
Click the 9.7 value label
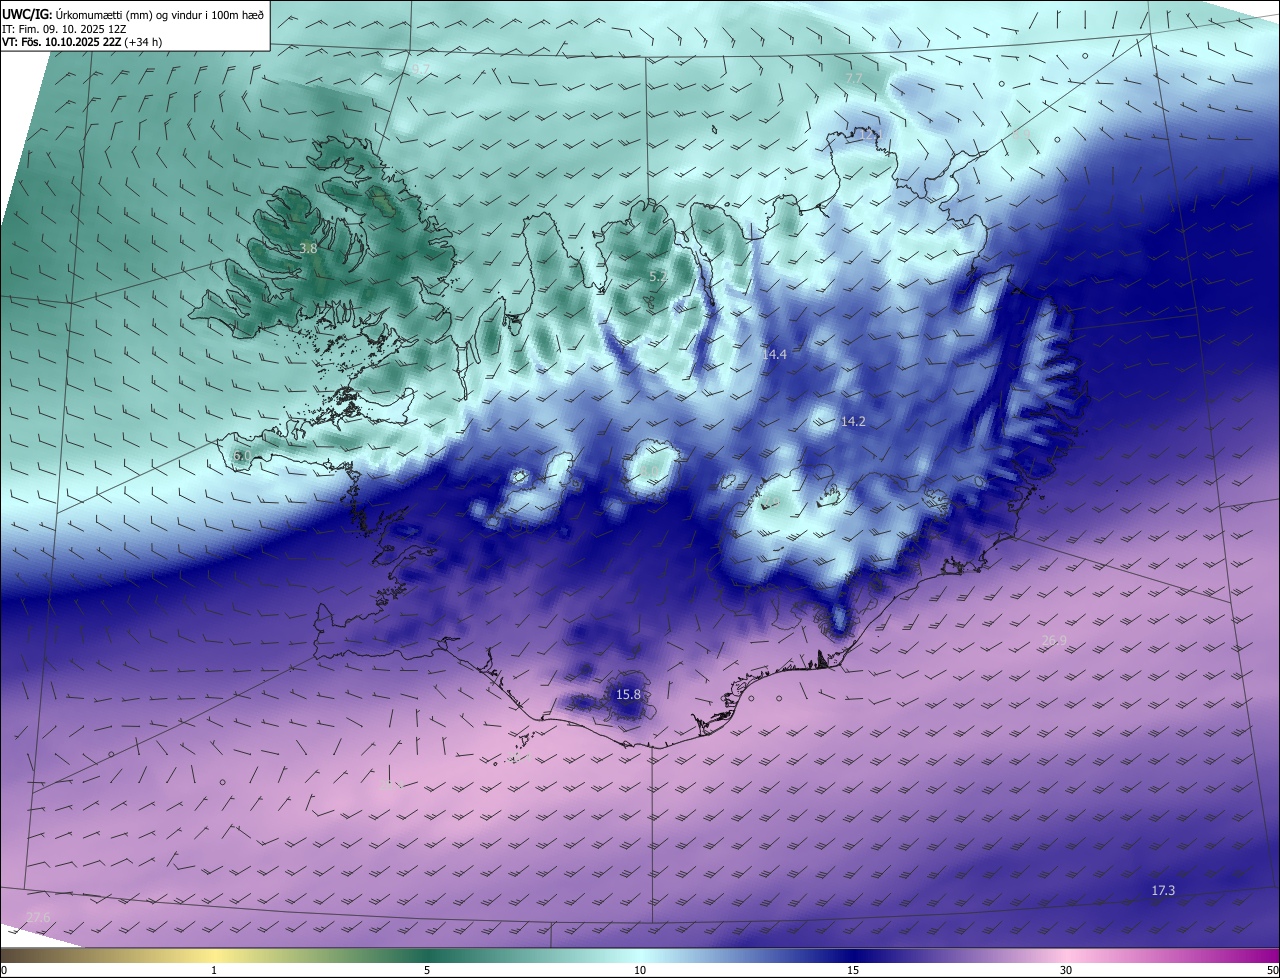[421, 69]
